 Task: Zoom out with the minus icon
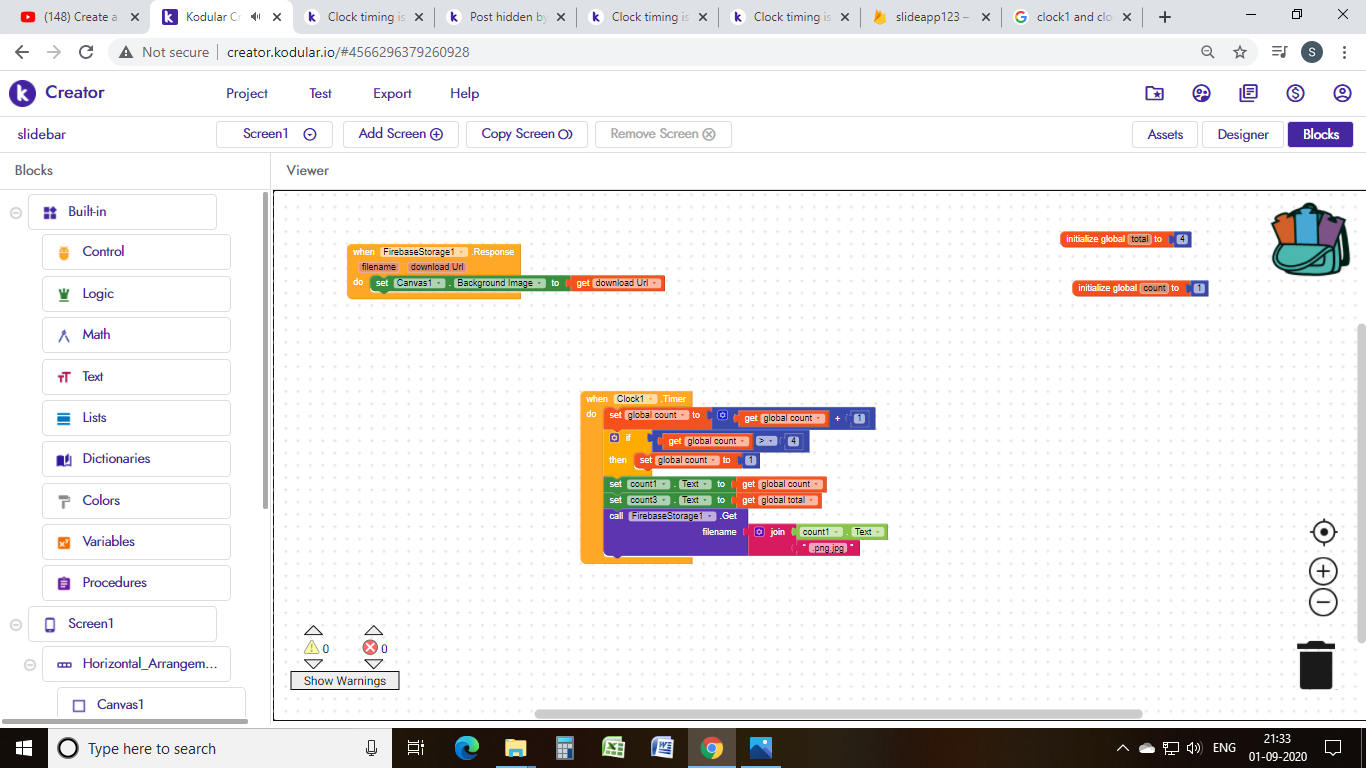pos(1323,602)
